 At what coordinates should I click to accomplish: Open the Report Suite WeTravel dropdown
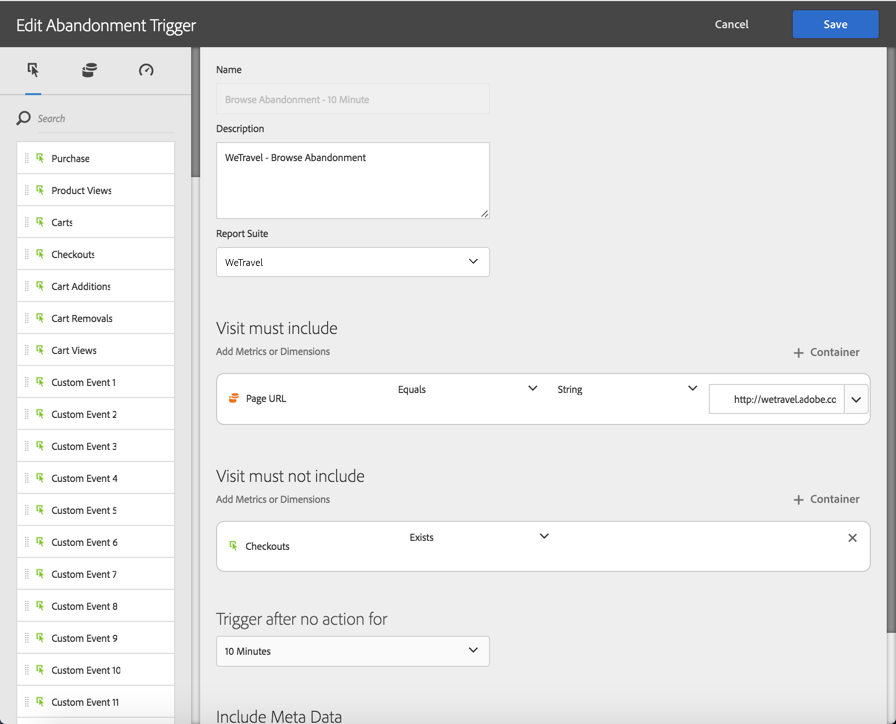tap(353, 262)
